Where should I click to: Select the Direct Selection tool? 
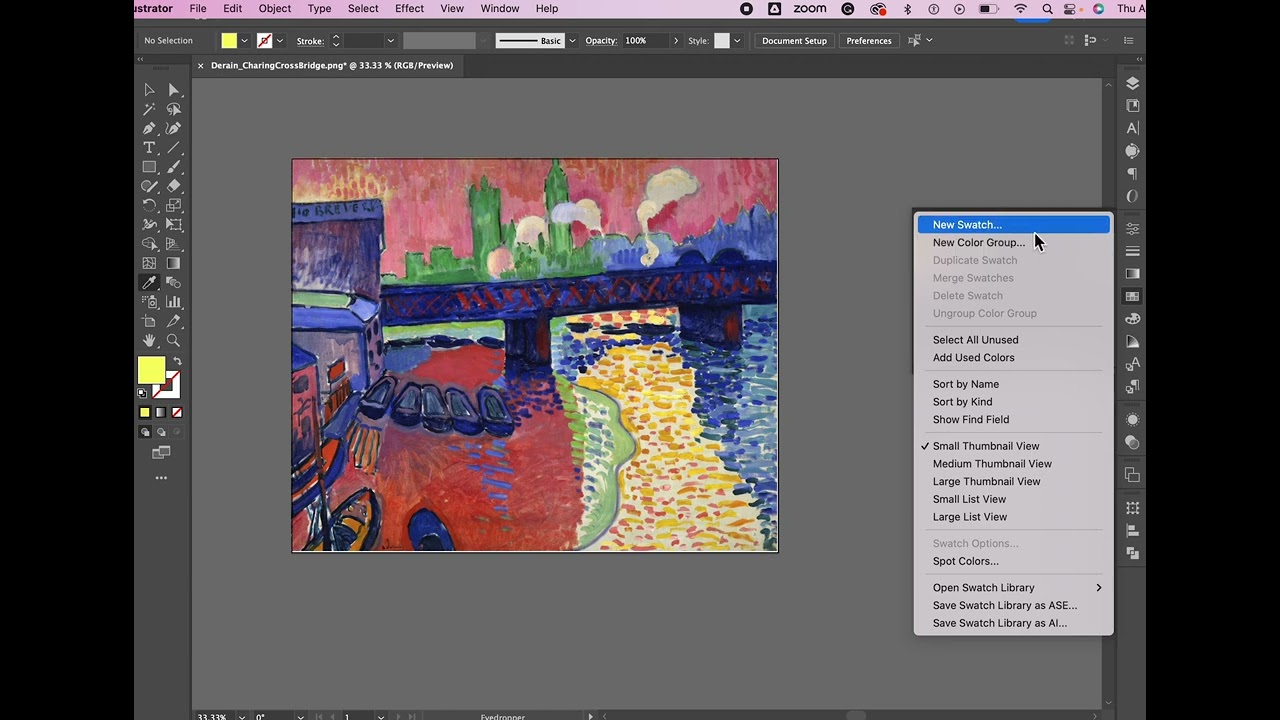[174, 90]
